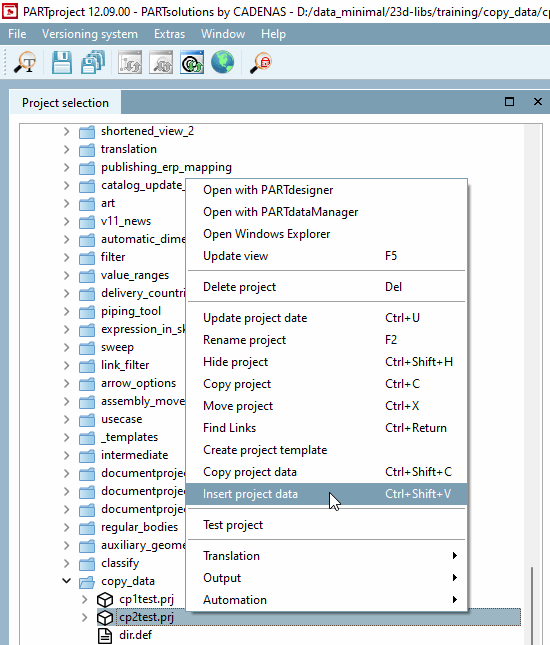
Task: Choose Hide project menu entry
Action: pos(327,362)
